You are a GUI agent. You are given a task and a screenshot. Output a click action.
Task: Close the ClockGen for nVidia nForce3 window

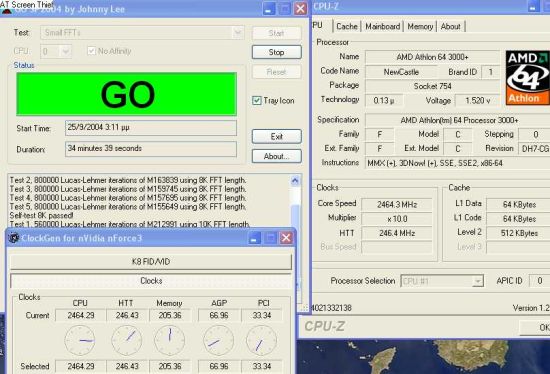tap(286, 238)
